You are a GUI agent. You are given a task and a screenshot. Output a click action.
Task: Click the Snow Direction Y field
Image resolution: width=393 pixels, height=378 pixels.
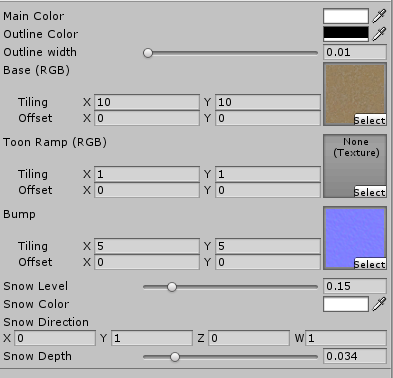click(x=152, y=338)
